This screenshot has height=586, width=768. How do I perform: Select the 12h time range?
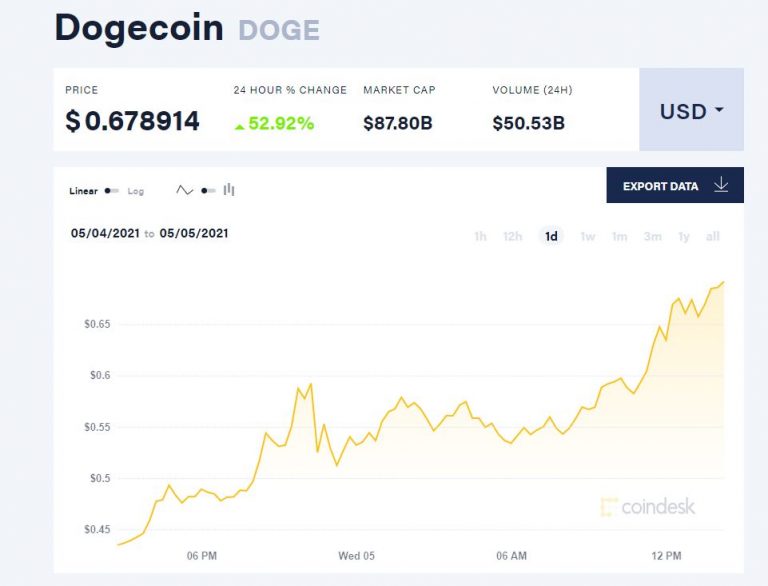513,237
